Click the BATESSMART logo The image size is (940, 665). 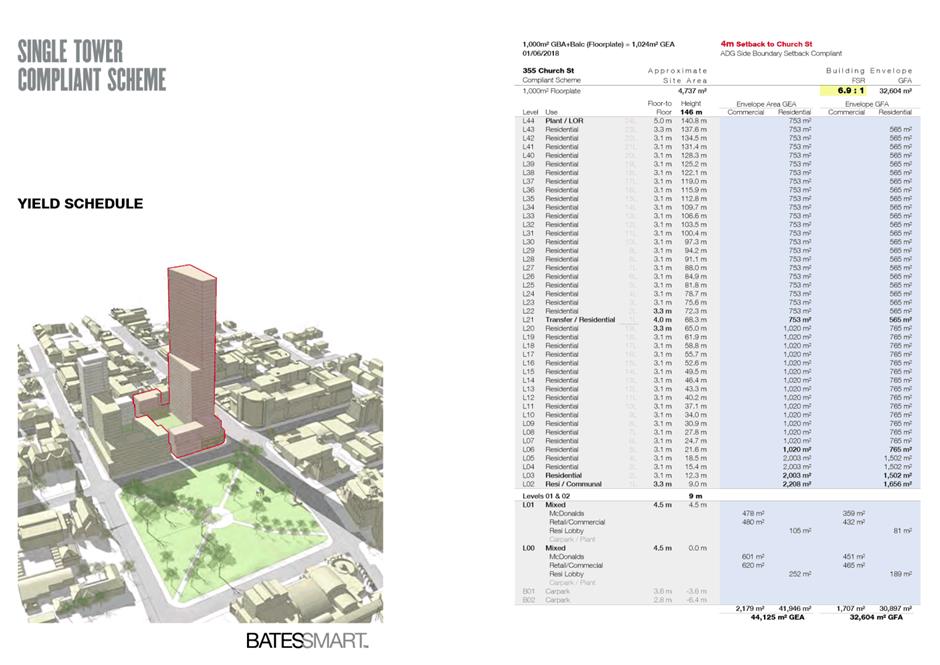click(x=307, y=641)
